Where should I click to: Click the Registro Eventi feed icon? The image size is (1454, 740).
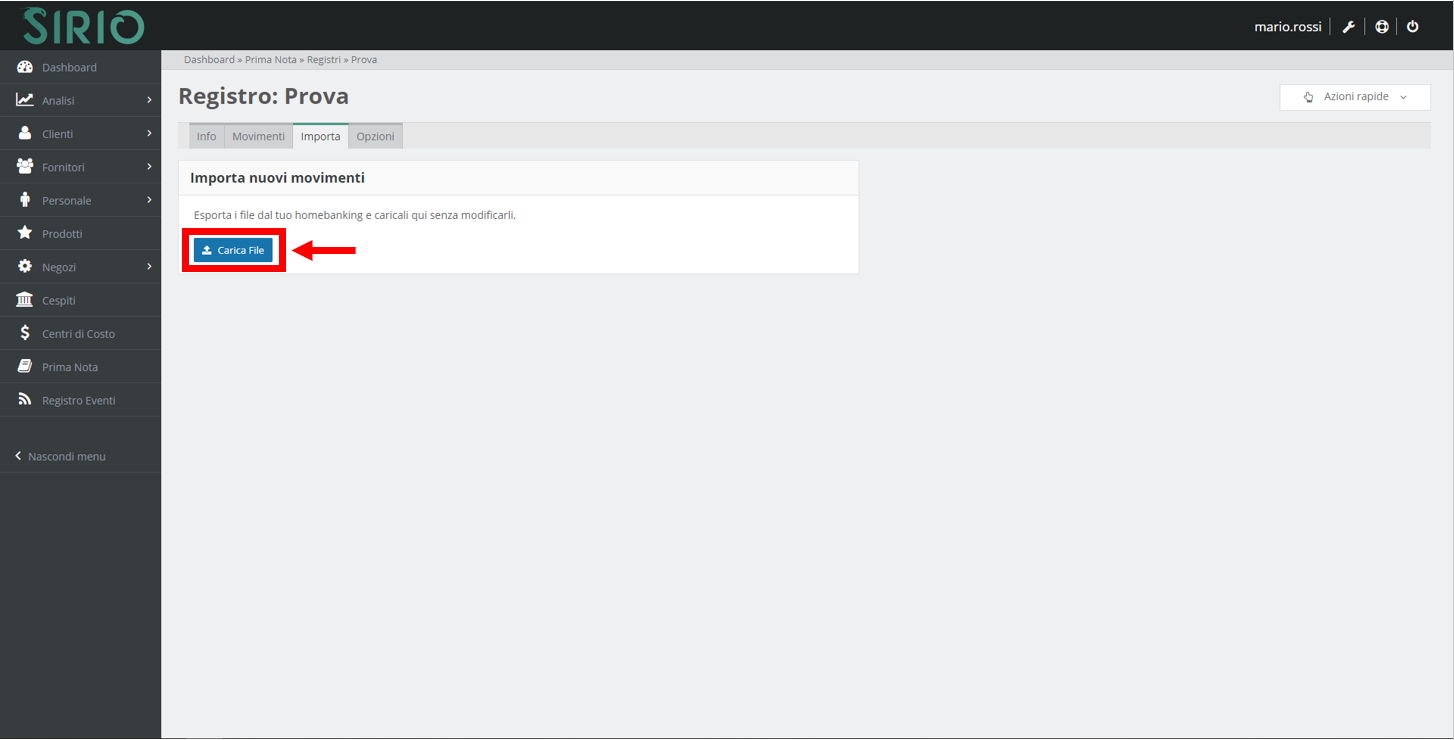click(x=25, y=400)
